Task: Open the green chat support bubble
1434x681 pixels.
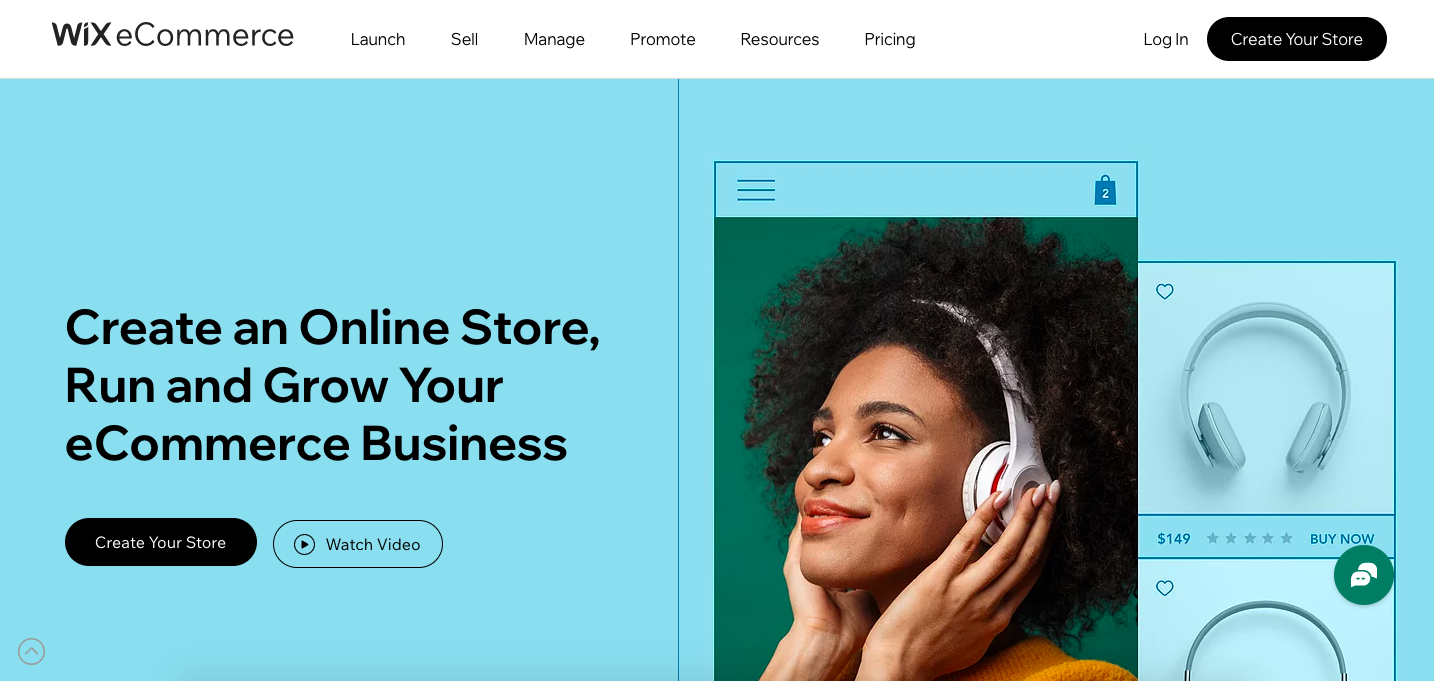Action: click(x=1364, y=575)
